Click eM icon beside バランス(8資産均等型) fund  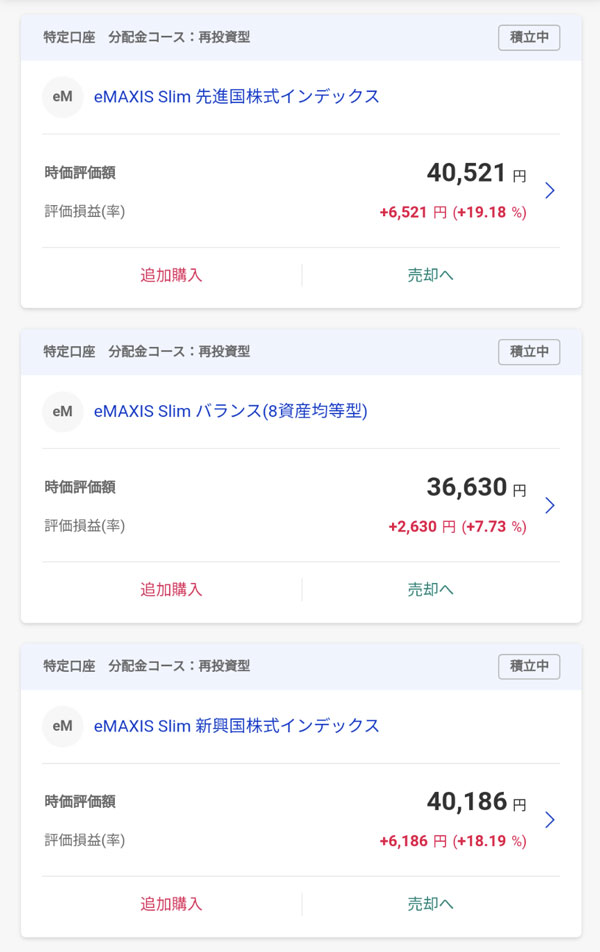(x=62, y=411)
